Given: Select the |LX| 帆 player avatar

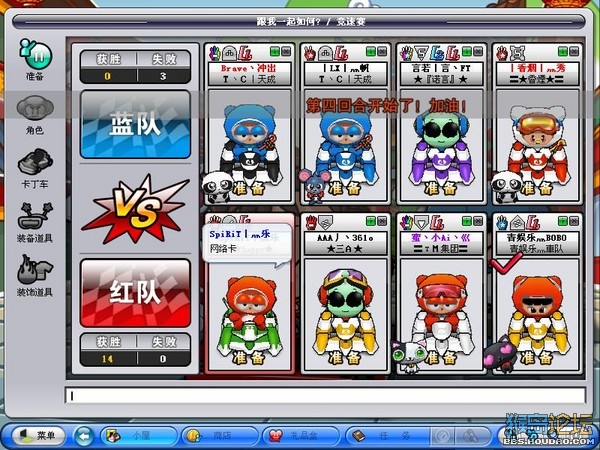Looking at the screenshot, I should pos(346,143).
